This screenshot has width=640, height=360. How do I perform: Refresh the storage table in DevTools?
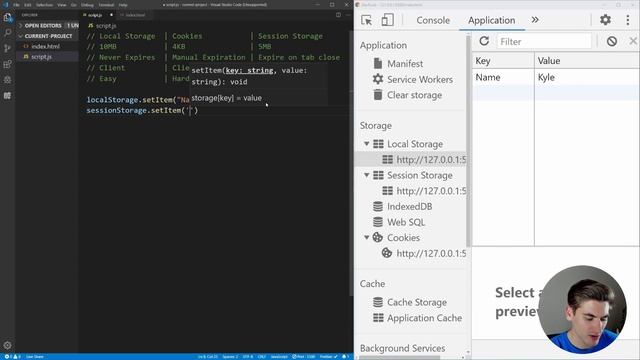tap(484, 41)
